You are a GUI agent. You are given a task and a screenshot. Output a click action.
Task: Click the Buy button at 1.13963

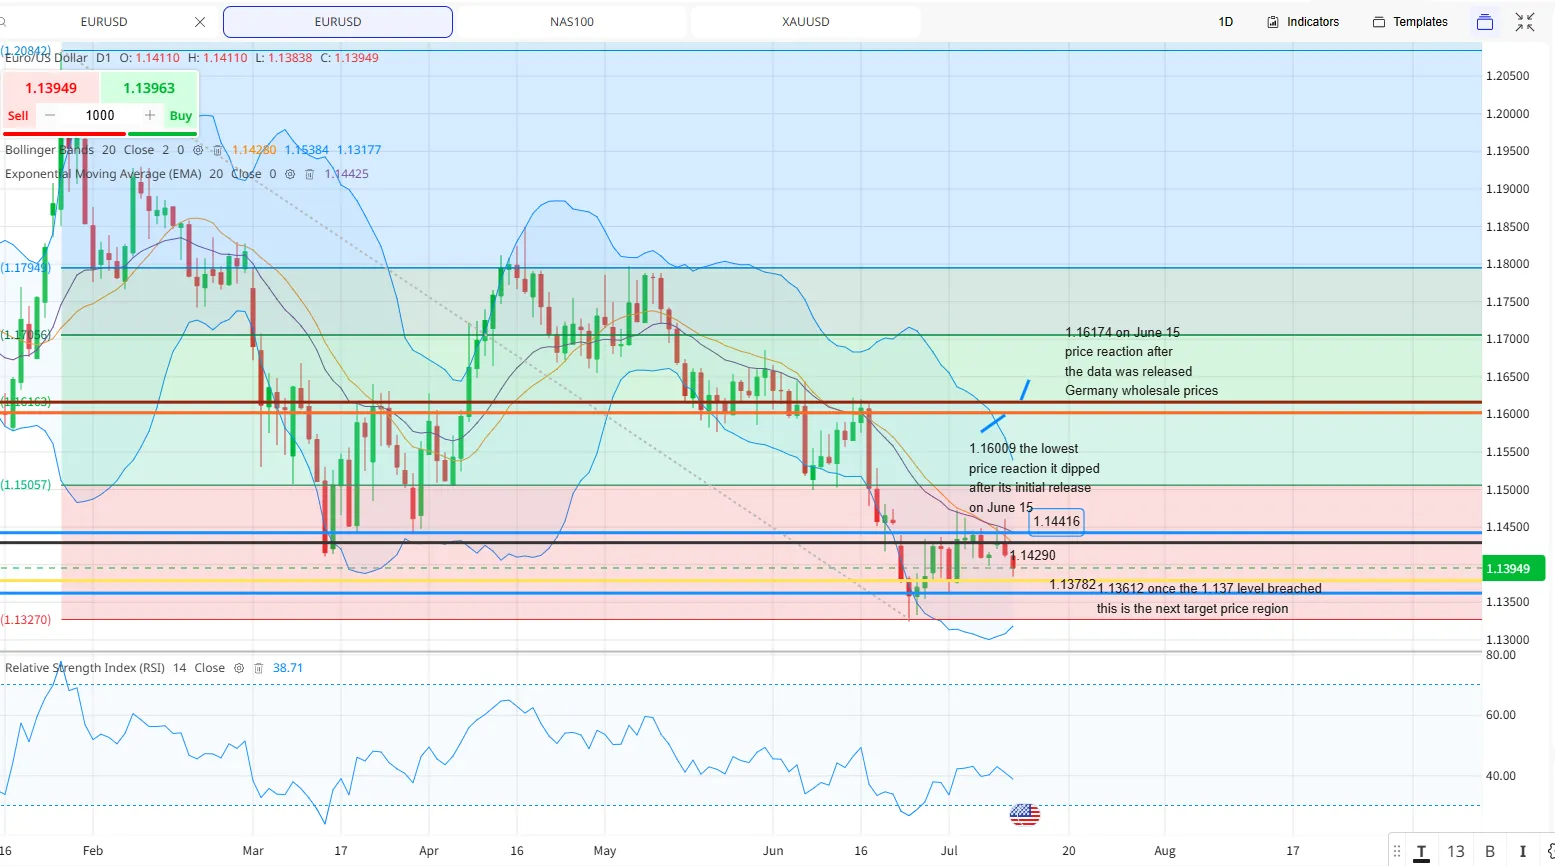149,88
